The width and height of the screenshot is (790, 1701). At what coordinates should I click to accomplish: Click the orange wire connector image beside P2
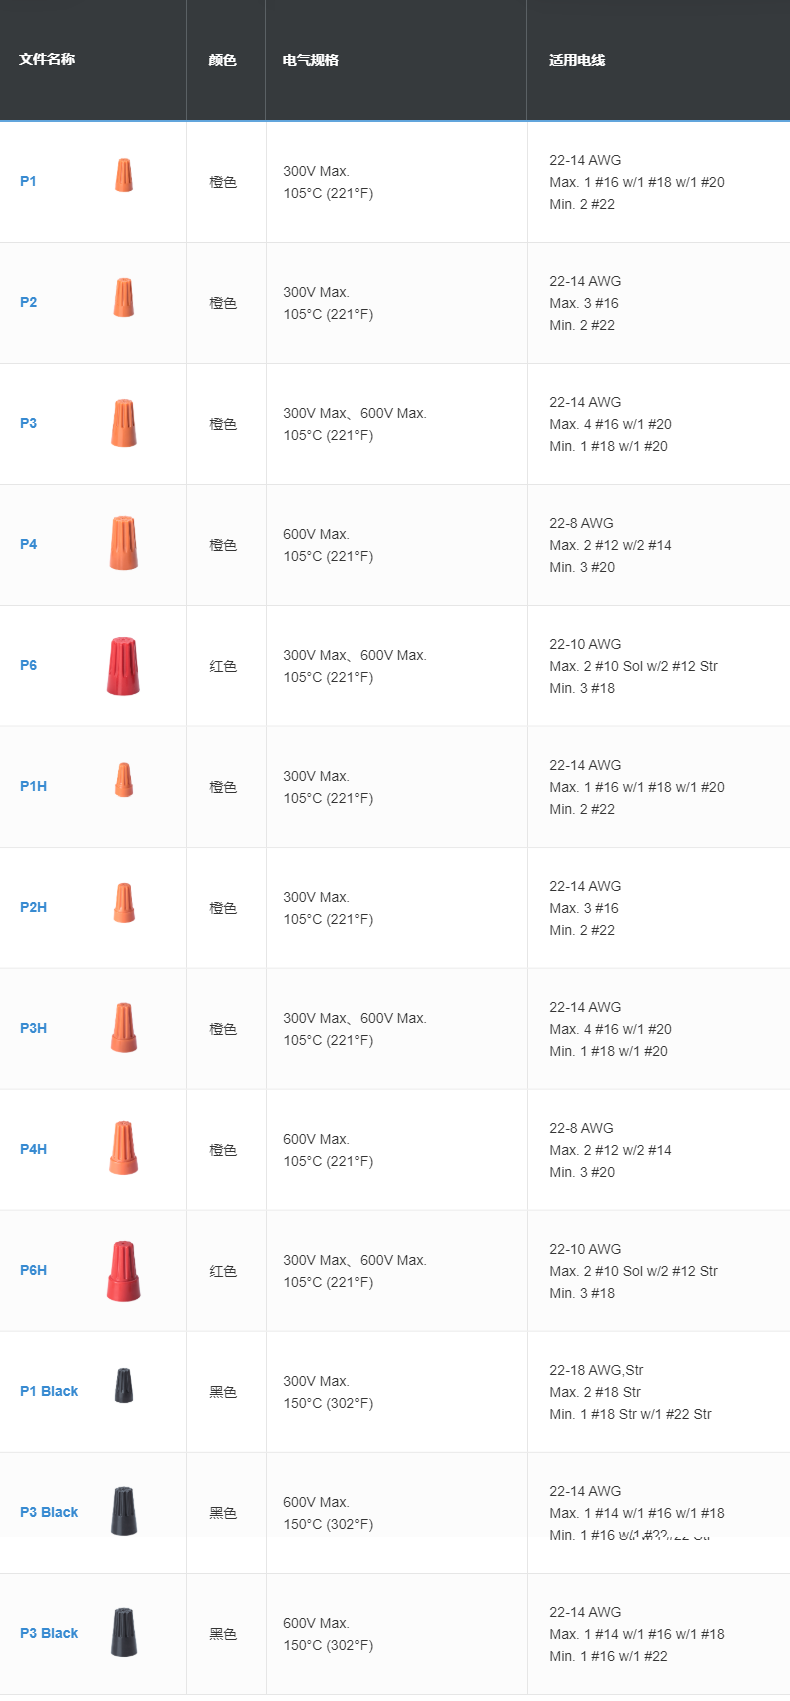tap(123, 297)
